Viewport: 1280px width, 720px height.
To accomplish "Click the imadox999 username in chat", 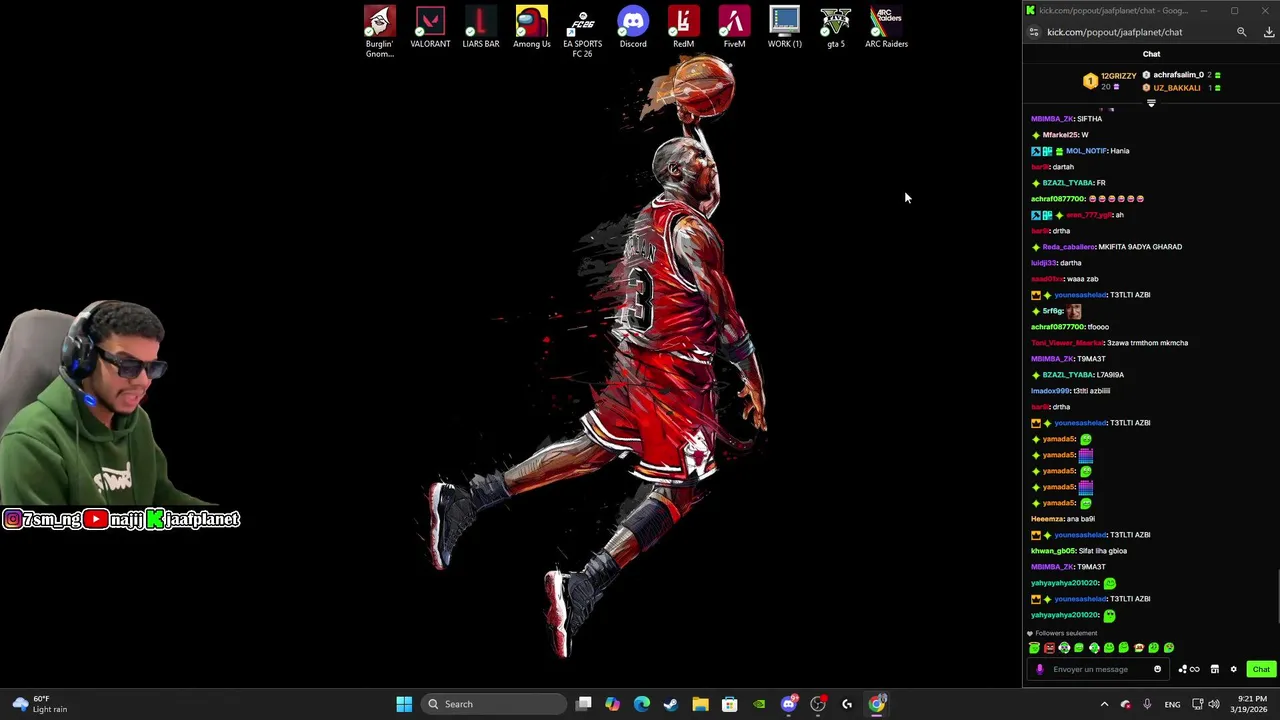I will click(1050, 391).
